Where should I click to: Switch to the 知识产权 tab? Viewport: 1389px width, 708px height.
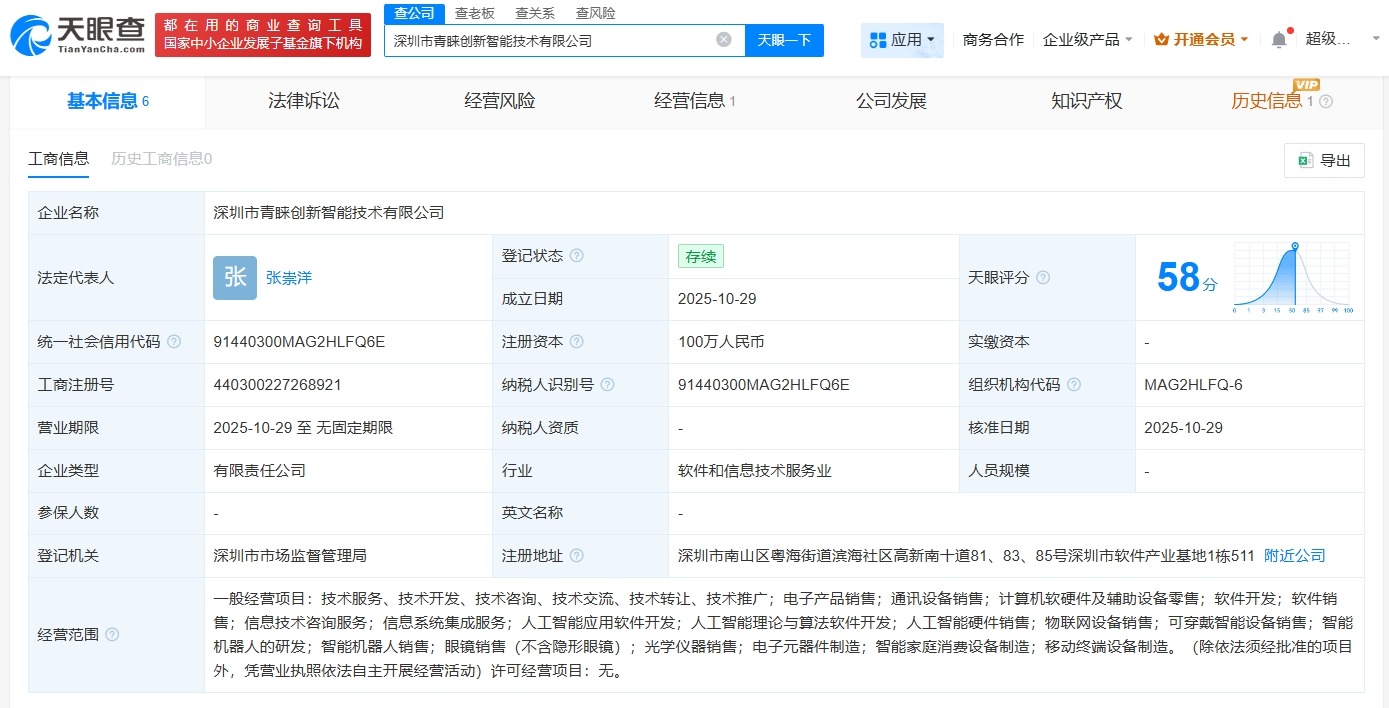click(x=1086, y=100)
